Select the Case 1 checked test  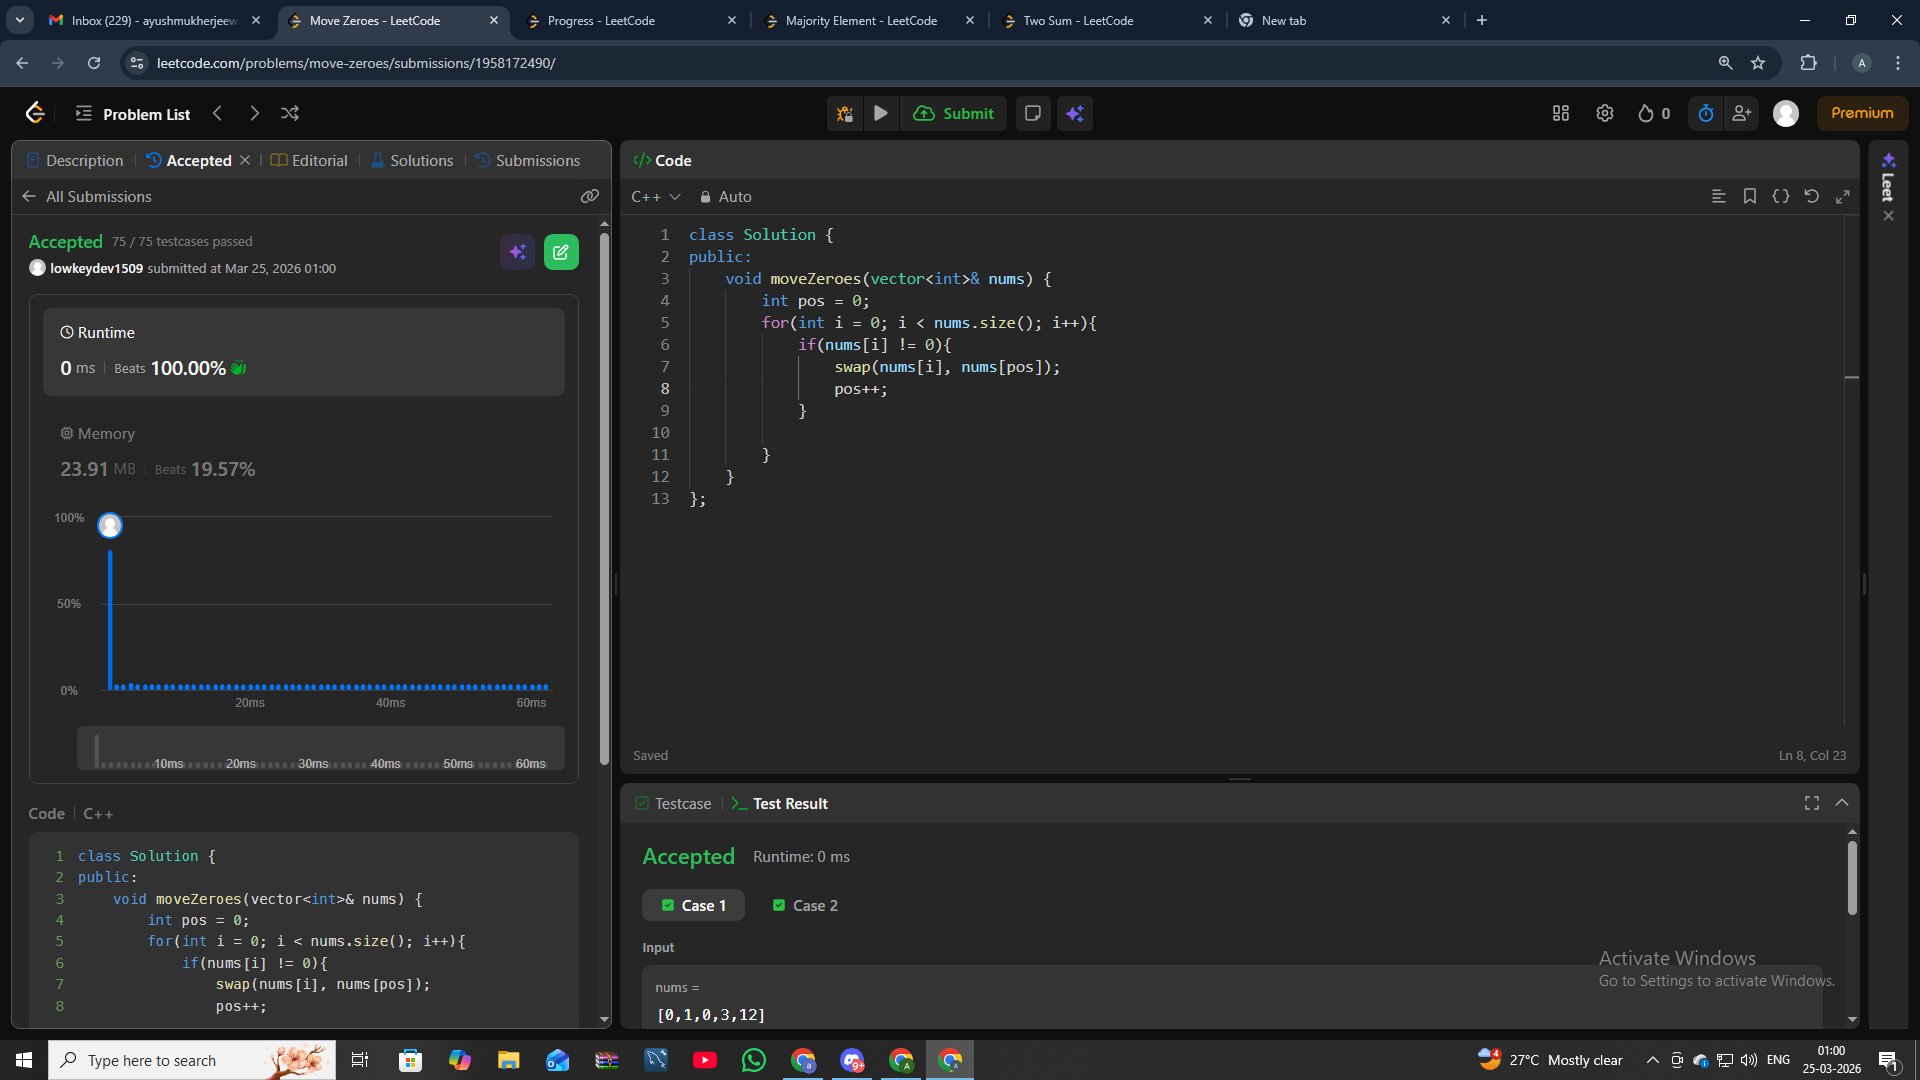point(694,906)
